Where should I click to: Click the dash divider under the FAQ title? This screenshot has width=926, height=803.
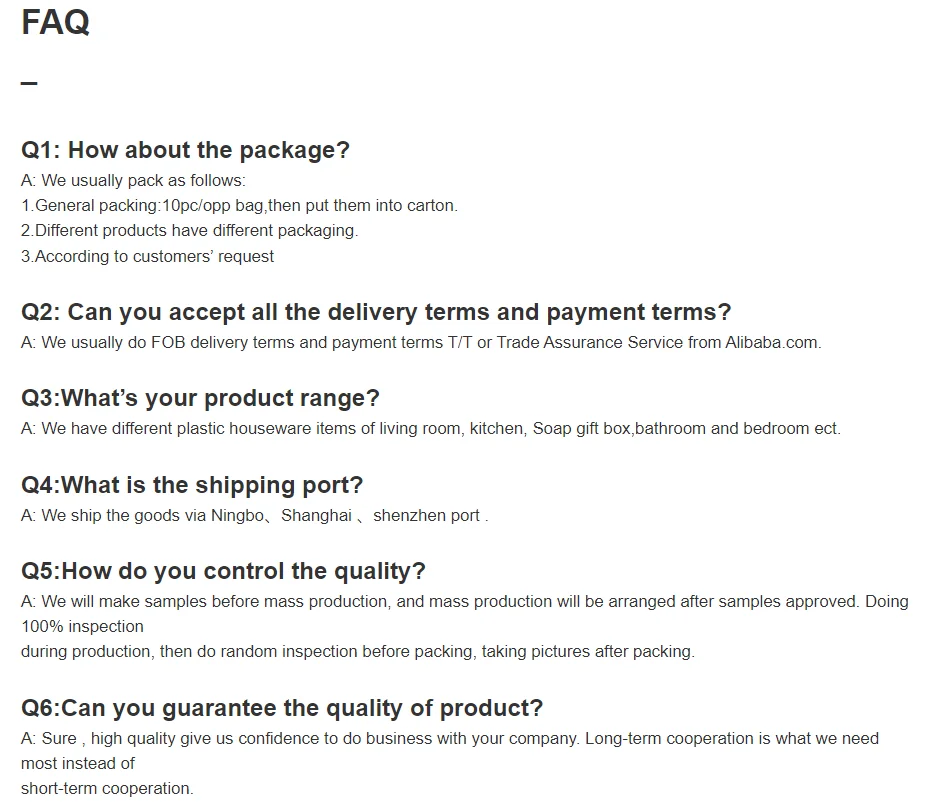pyautogui.click(x=29, y=83)
